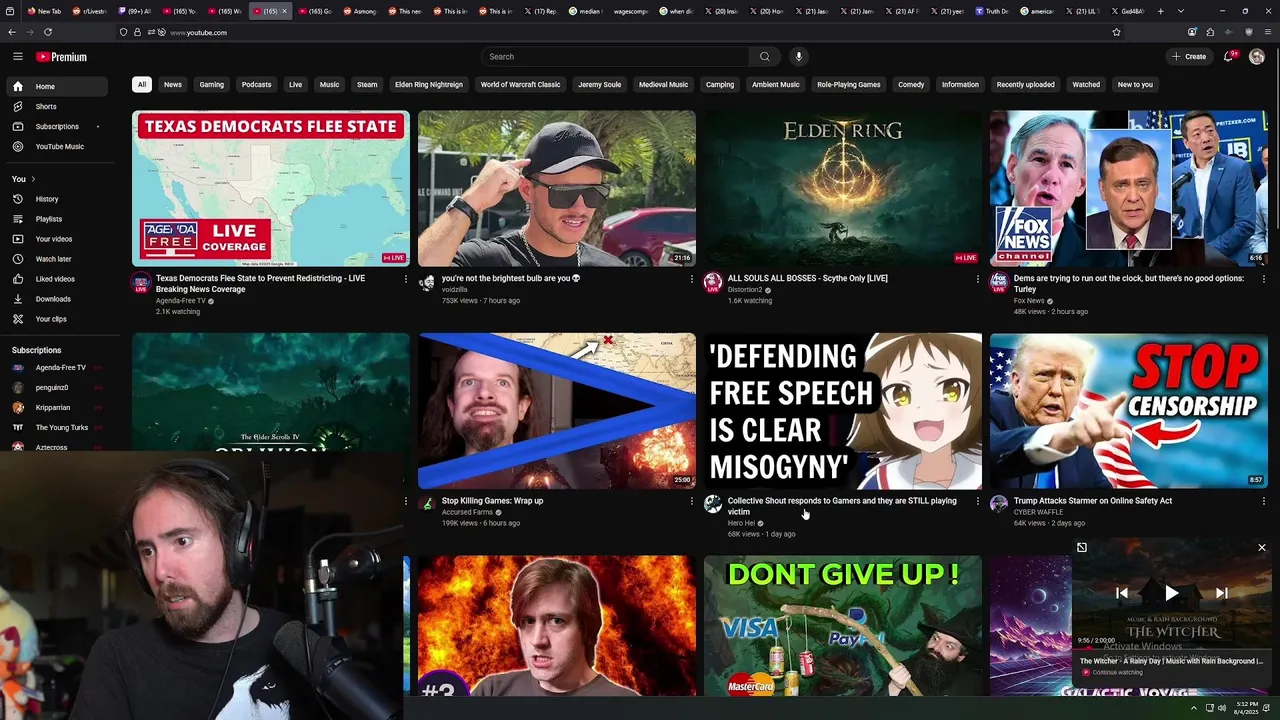Click in the YouTube search field

(x=615, y=57)
